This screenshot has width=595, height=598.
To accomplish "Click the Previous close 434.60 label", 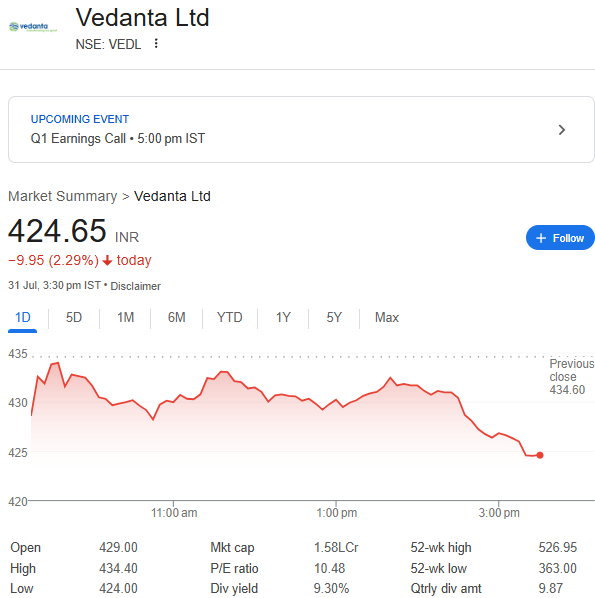I will (571, 376).
